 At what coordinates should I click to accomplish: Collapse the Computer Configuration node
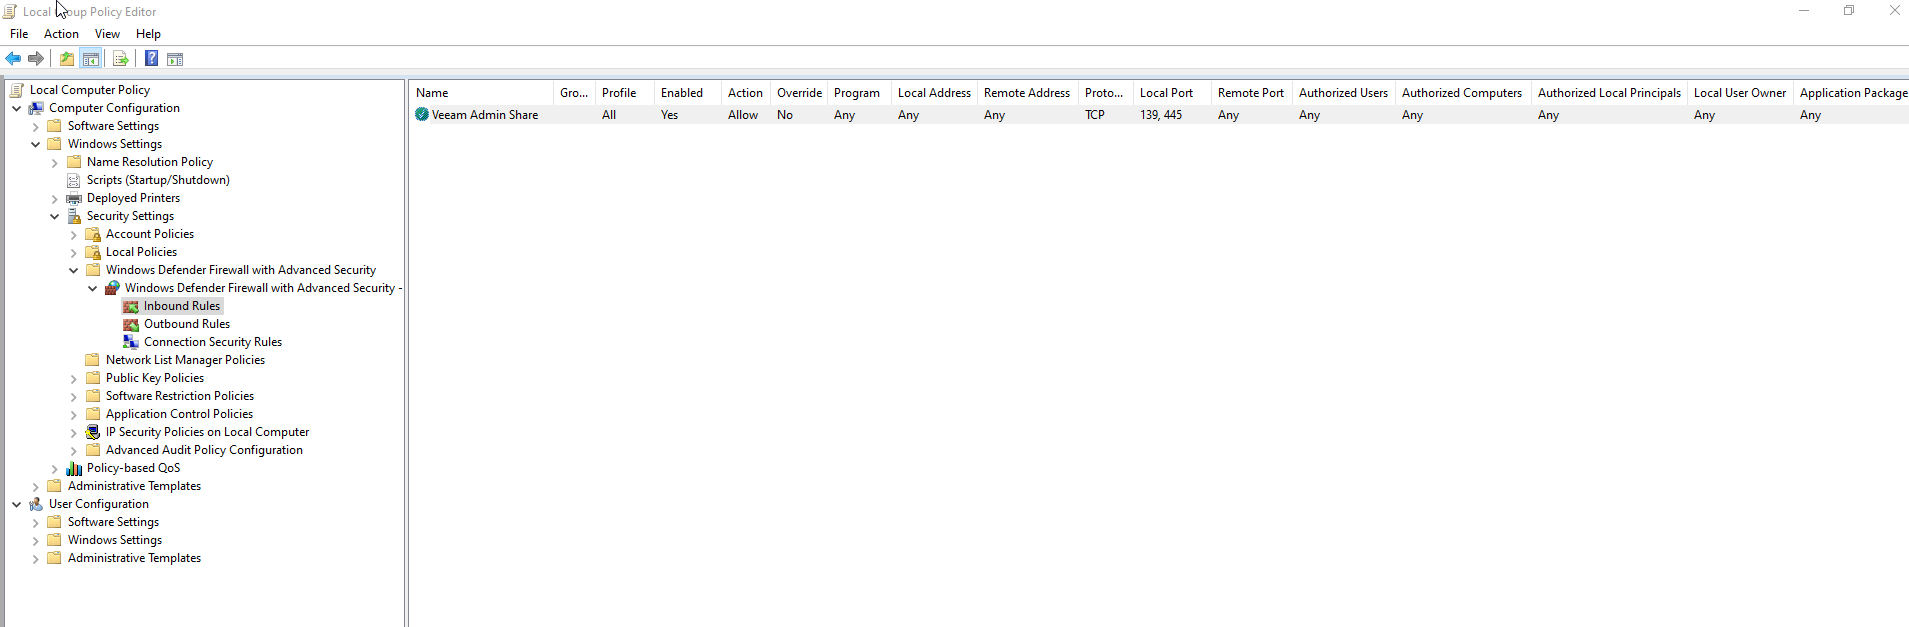click(x=17, y=108)
